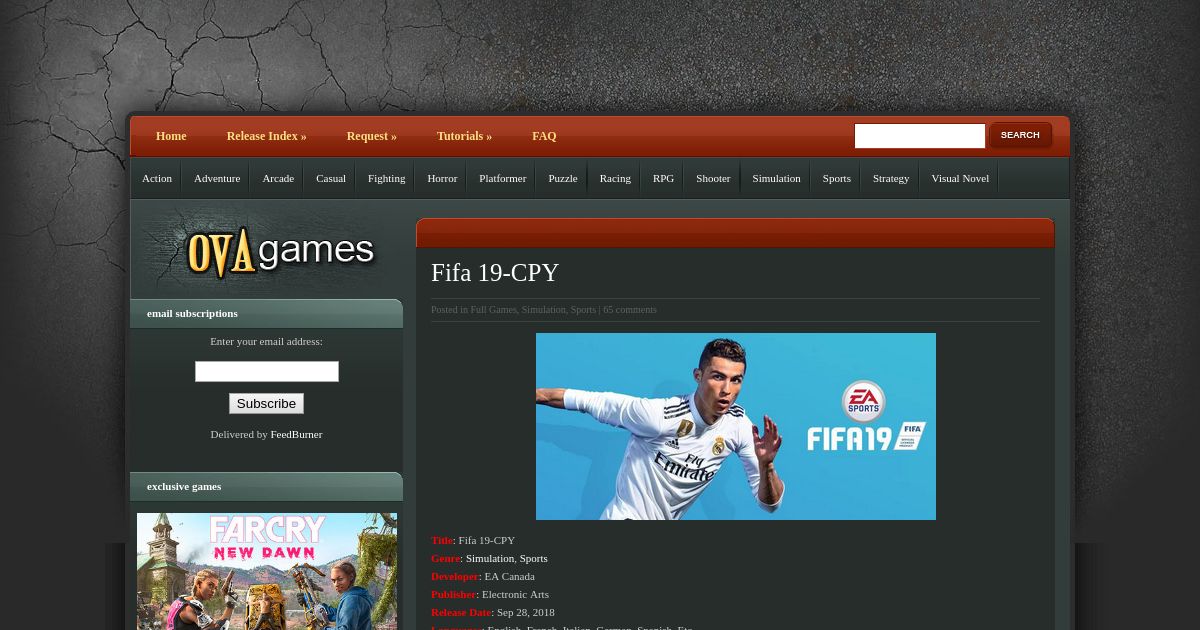
Task: Expand the Tutorials menu
Action: point(464,136)
